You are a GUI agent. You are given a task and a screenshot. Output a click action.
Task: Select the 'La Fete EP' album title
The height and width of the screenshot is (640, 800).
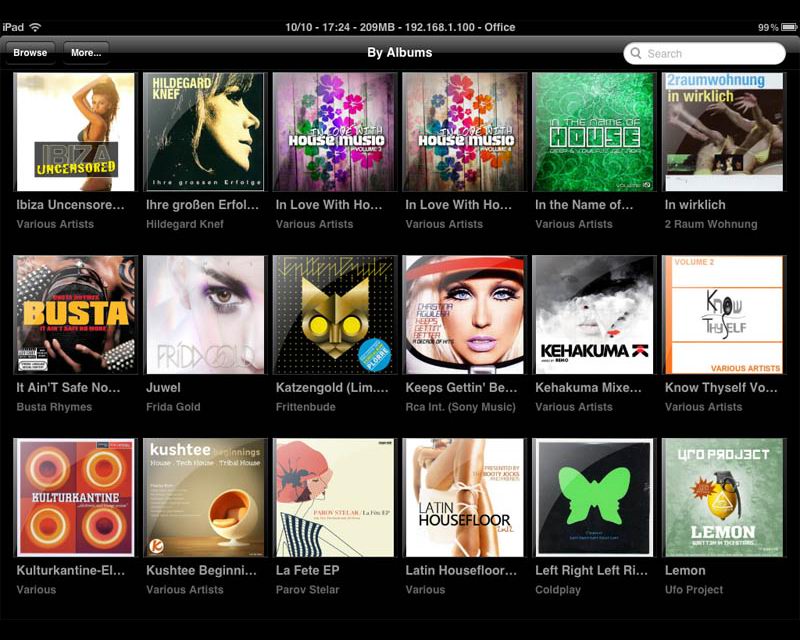coord(308,570)
